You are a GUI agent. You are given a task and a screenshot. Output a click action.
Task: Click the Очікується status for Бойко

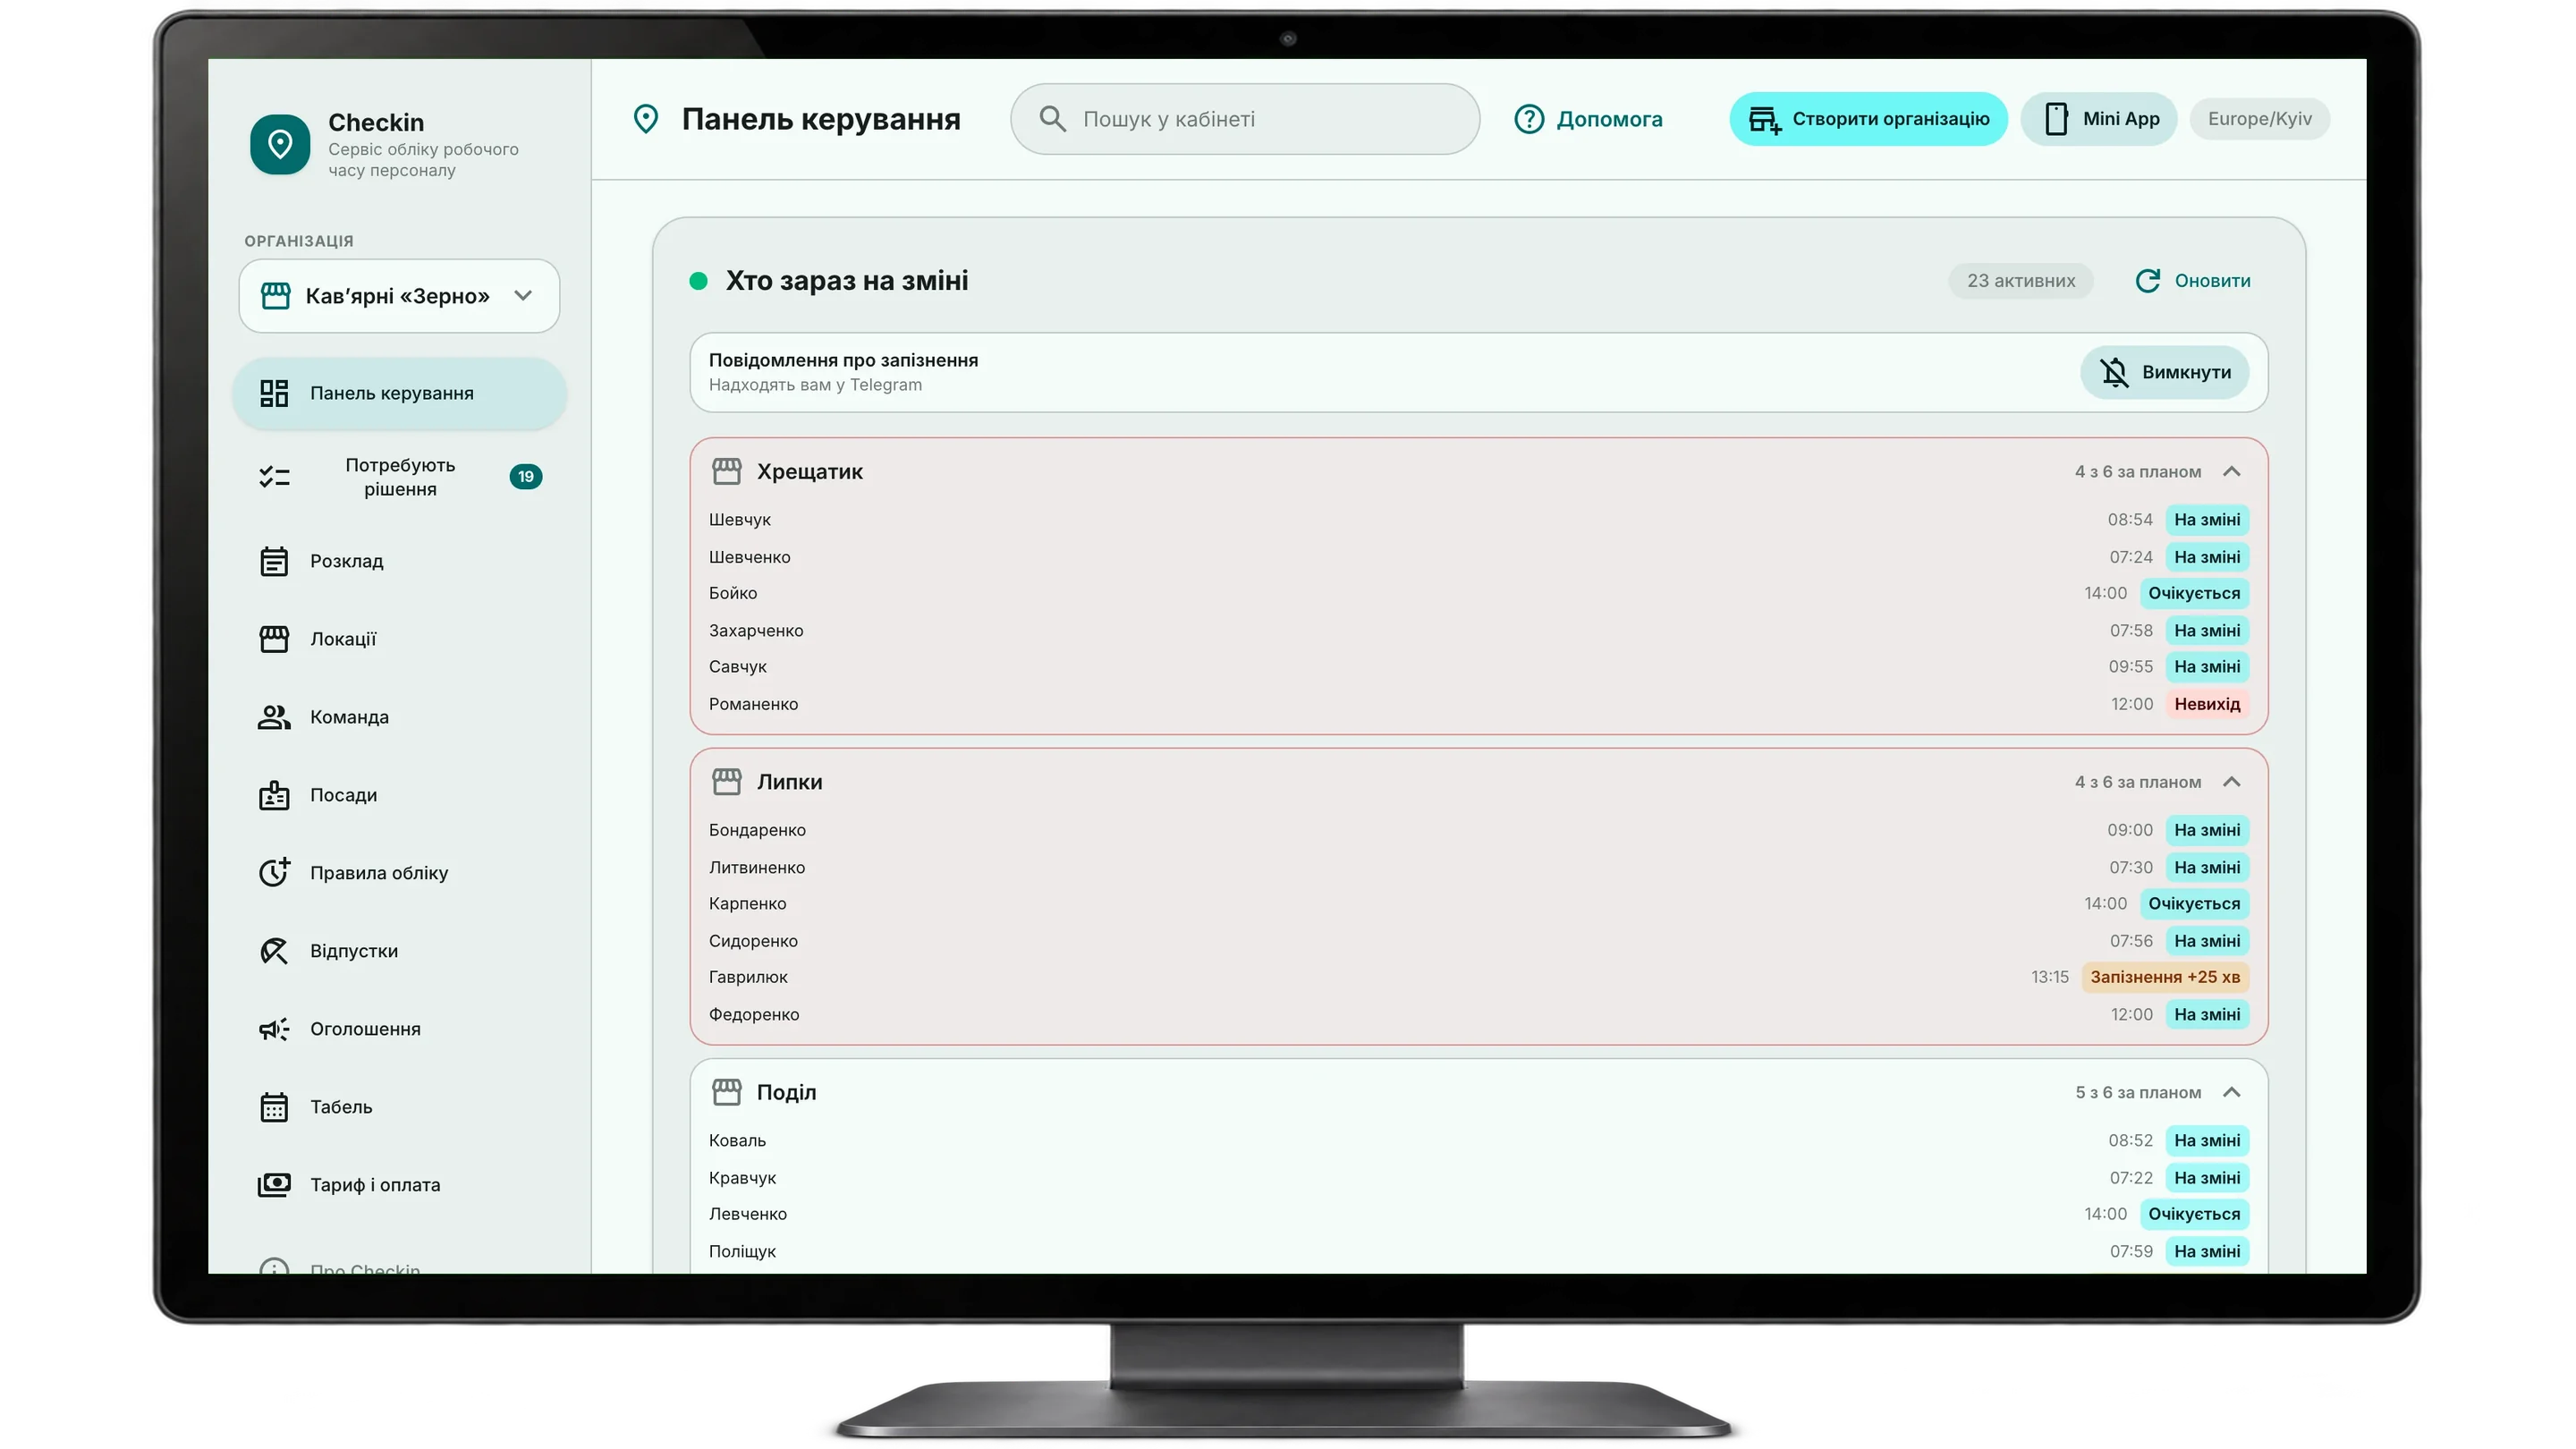pos(2194,593)
